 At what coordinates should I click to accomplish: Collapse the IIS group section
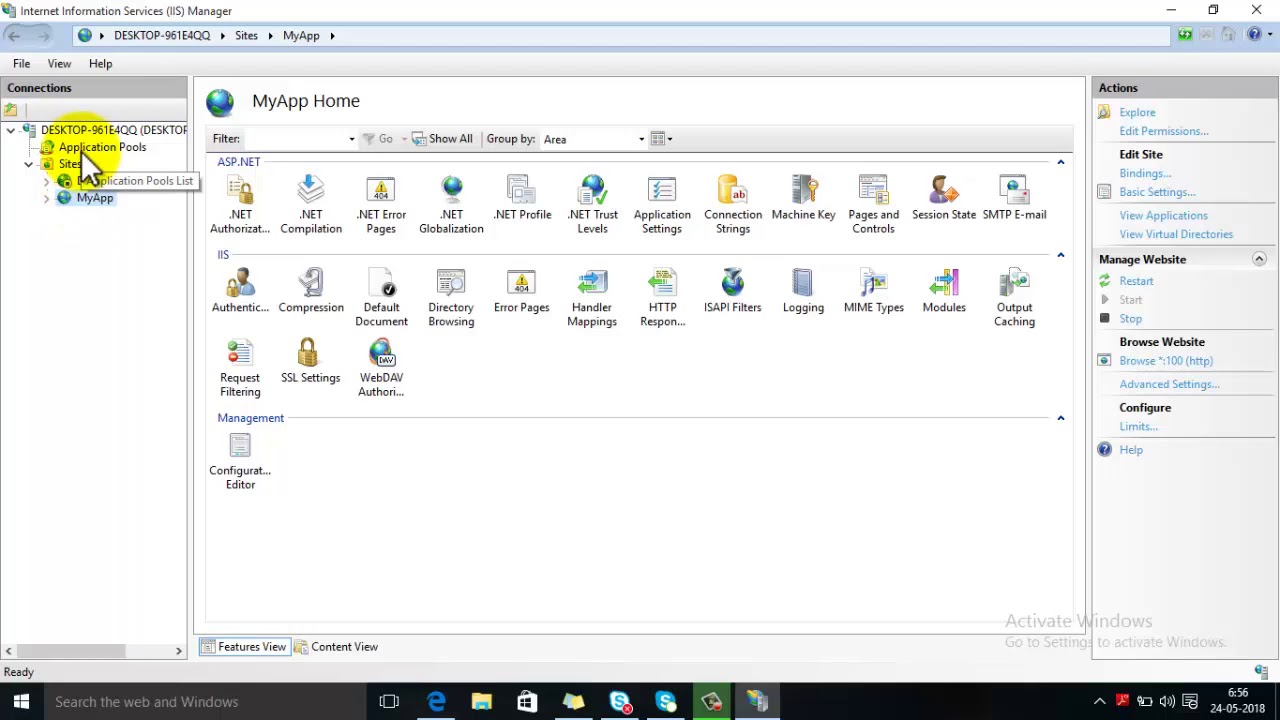click(1061, 255)
